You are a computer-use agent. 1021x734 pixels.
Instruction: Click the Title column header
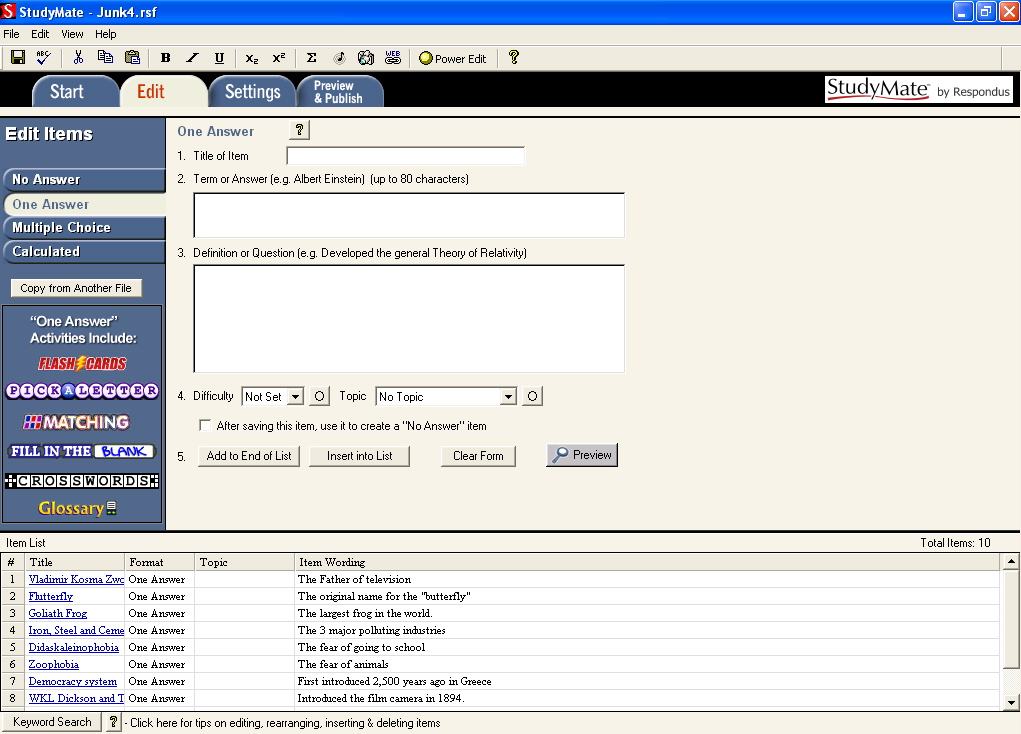click(x=74, y=562)
